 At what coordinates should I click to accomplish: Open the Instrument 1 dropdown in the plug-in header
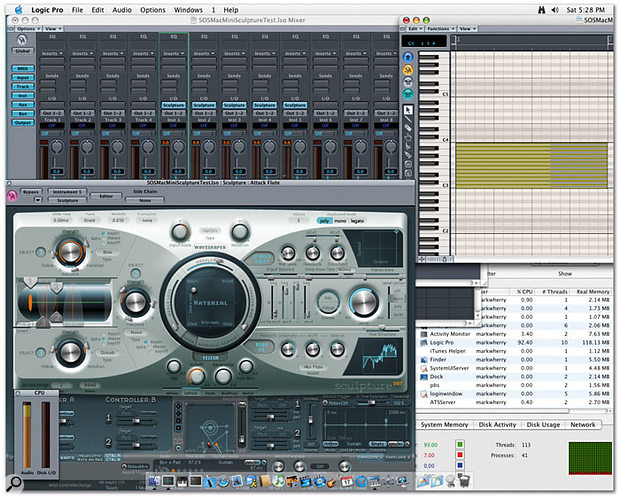(67, 192)
